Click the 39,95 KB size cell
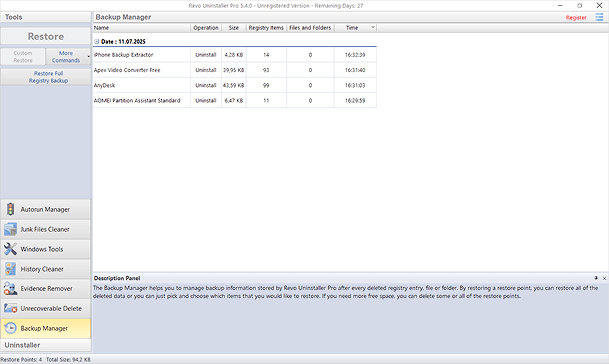The image size is (609, 364). click(233, 70)
